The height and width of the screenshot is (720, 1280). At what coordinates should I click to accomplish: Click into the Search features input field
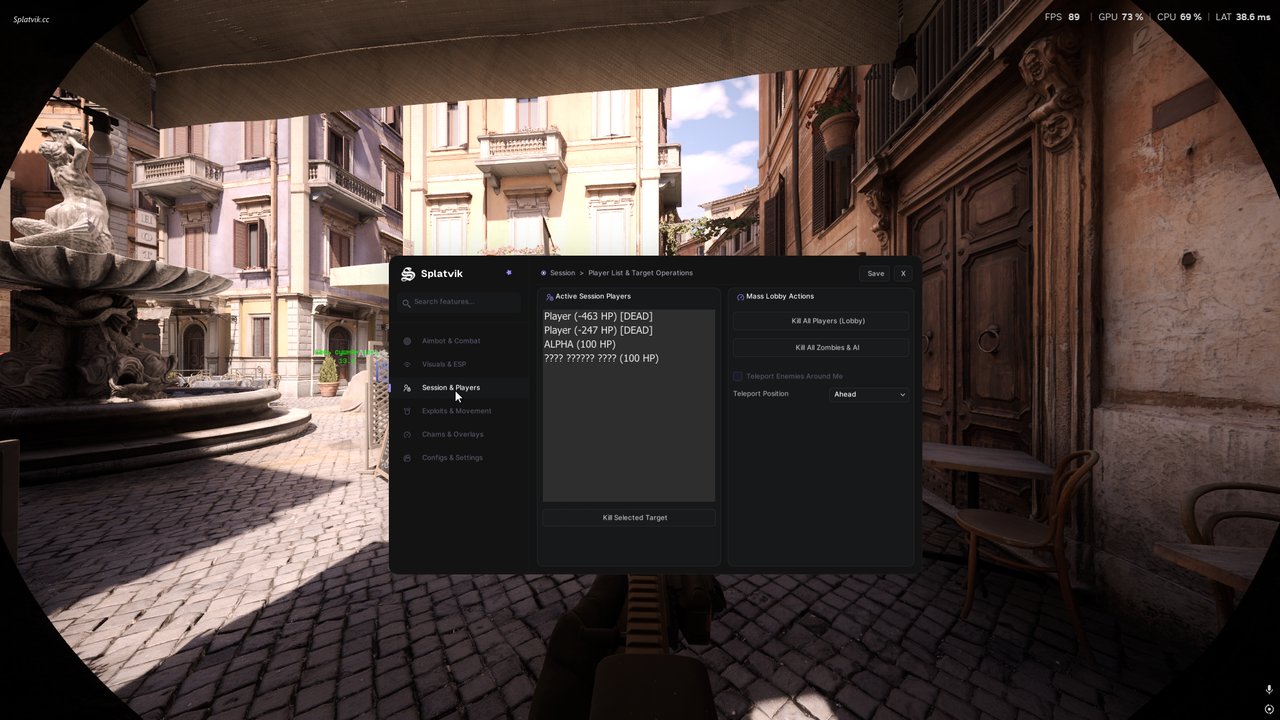[x=459, y=302]
